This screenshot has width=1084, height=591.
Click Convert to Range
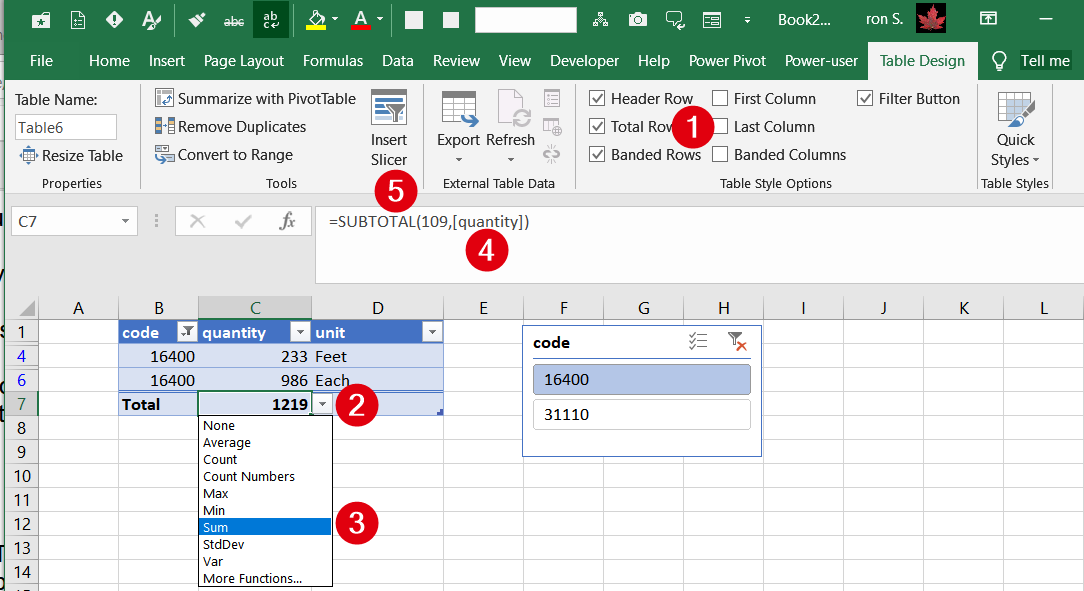tap(224, 155)
